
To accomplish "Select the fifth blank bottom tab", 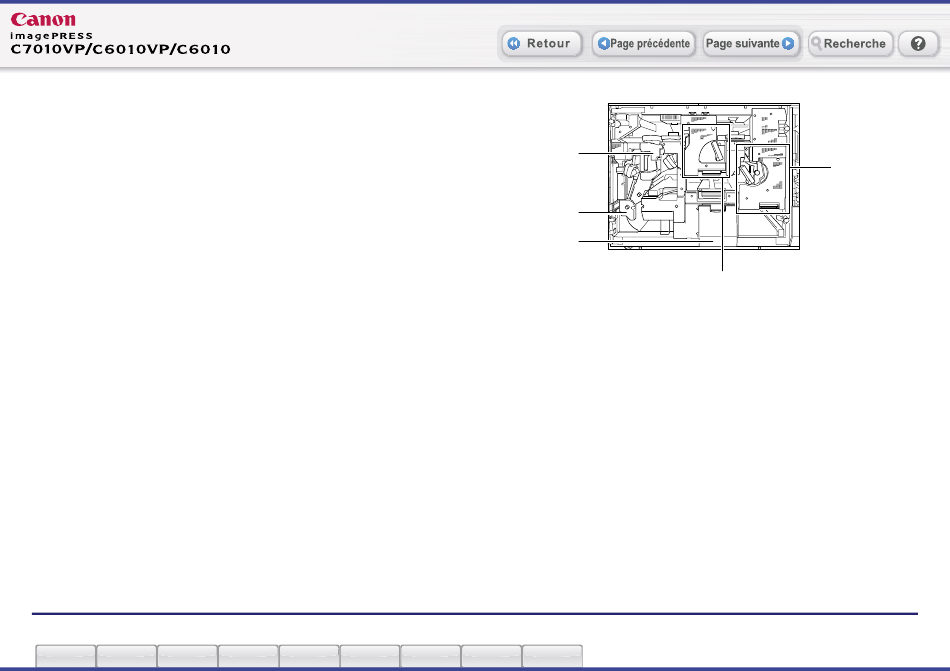I will pos(309,656).
